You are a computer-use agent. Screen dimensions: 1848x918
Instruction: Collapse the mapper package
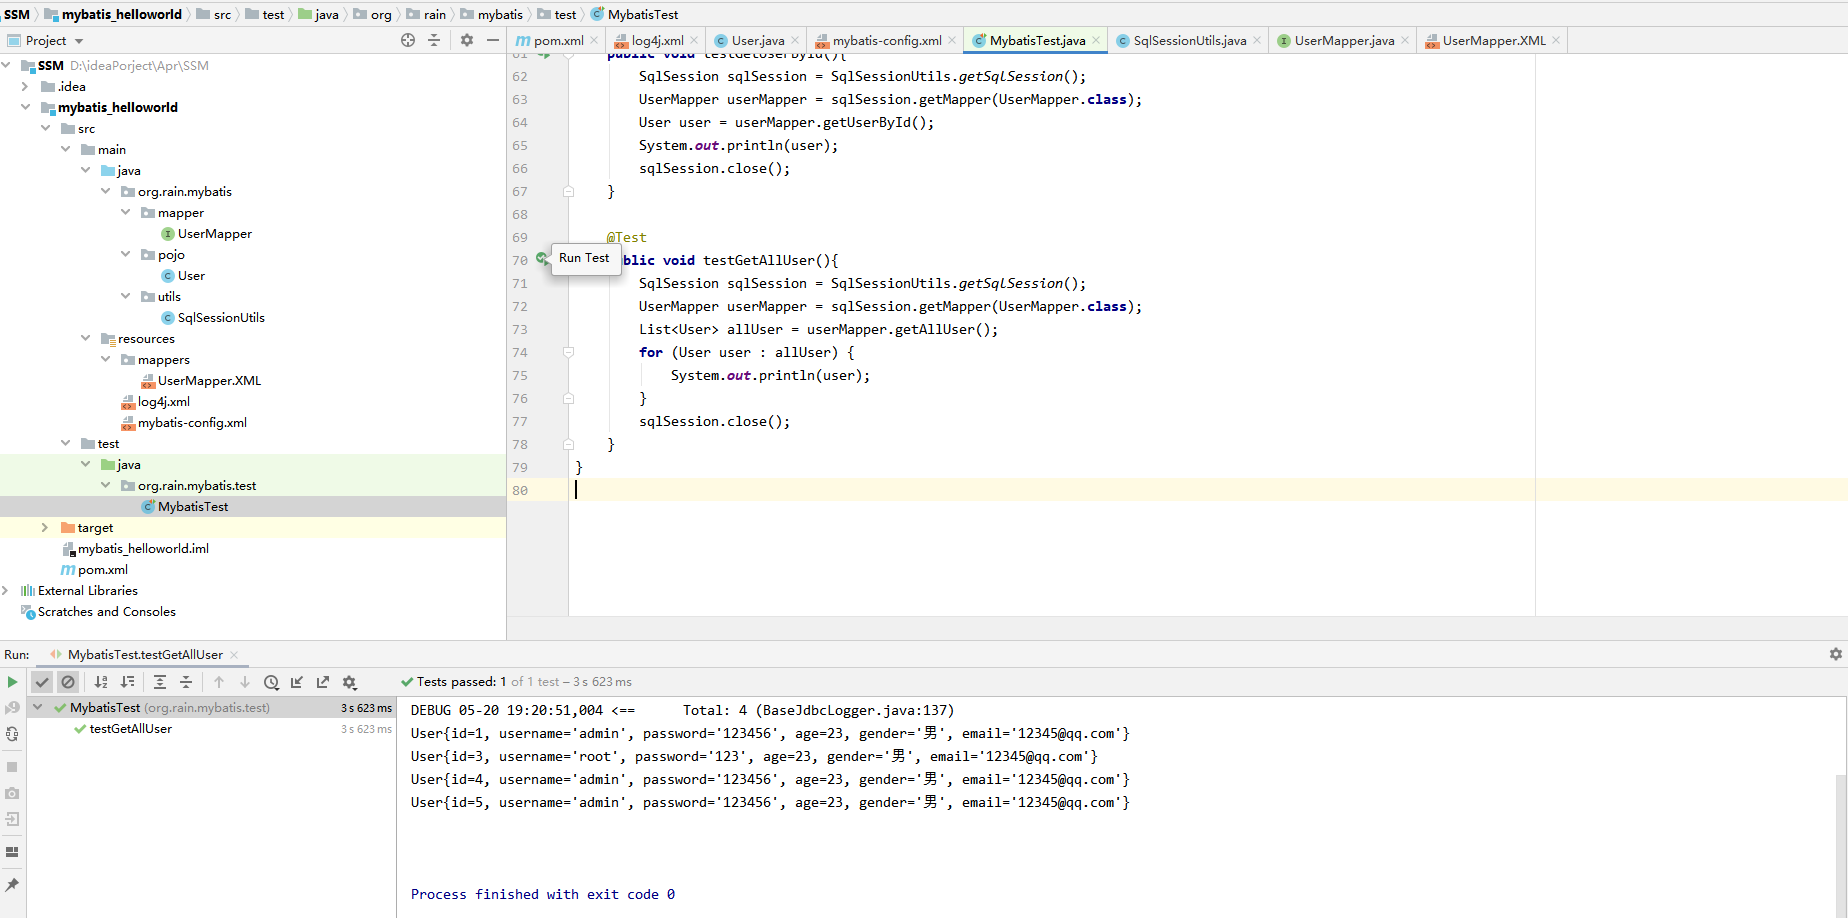(x=125, y=212)
